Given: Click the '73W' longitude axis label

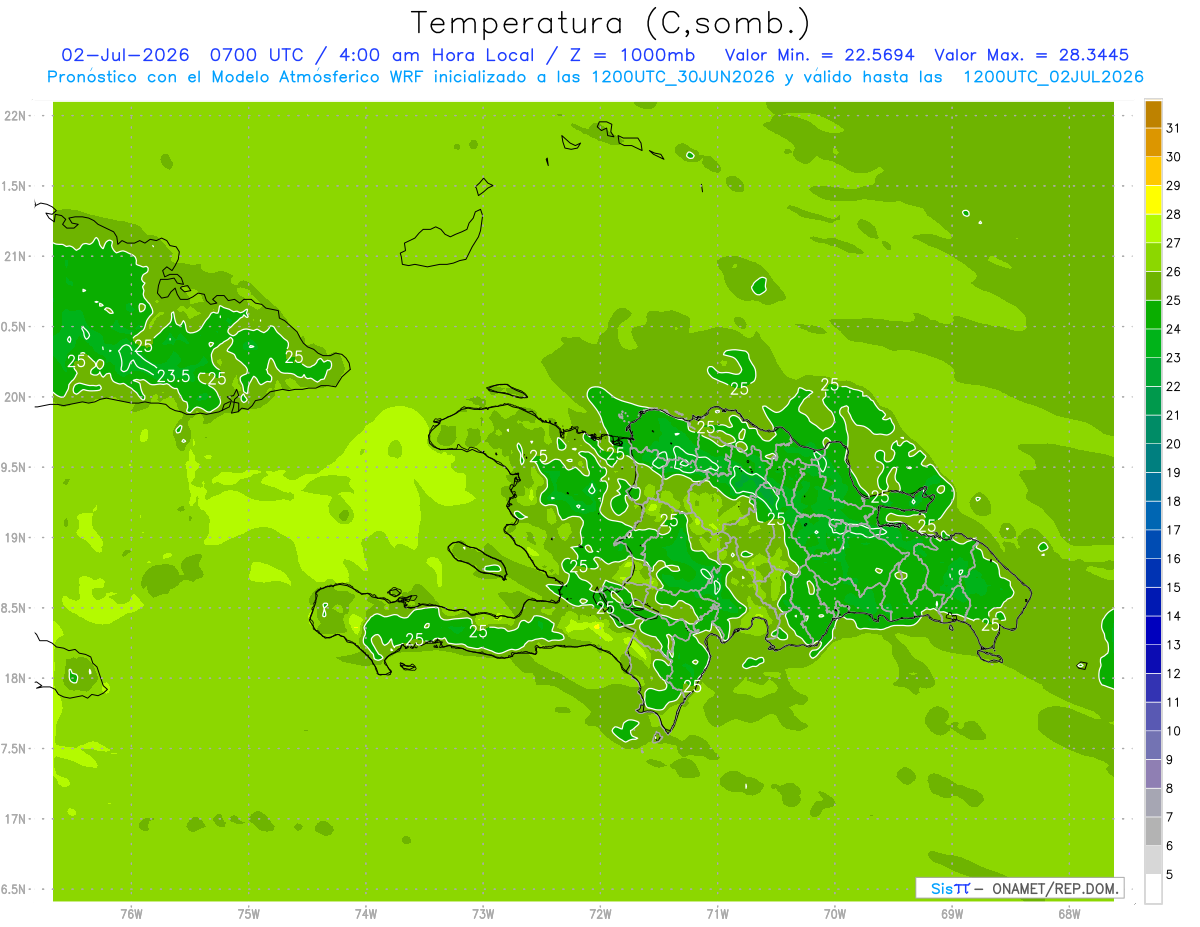Looking at the screenshot, I should 483,914.
